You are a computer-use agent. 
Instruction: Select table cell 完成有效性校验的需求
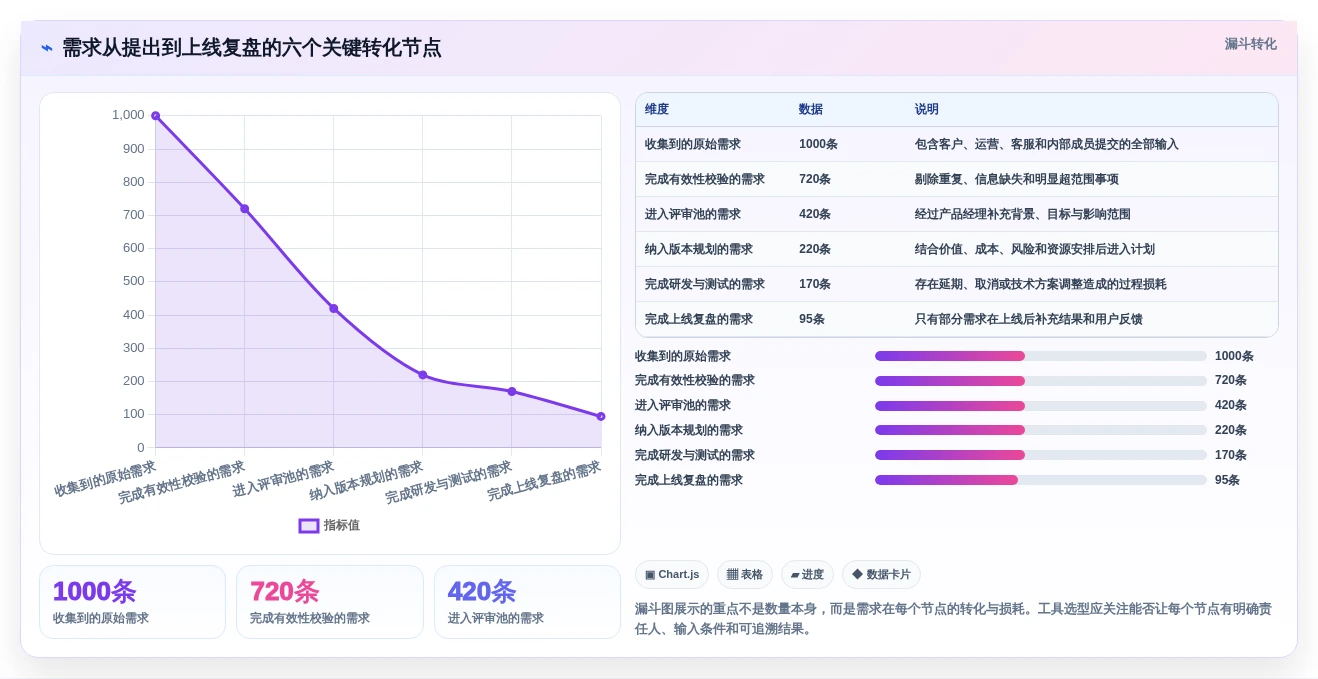[705, 179]
